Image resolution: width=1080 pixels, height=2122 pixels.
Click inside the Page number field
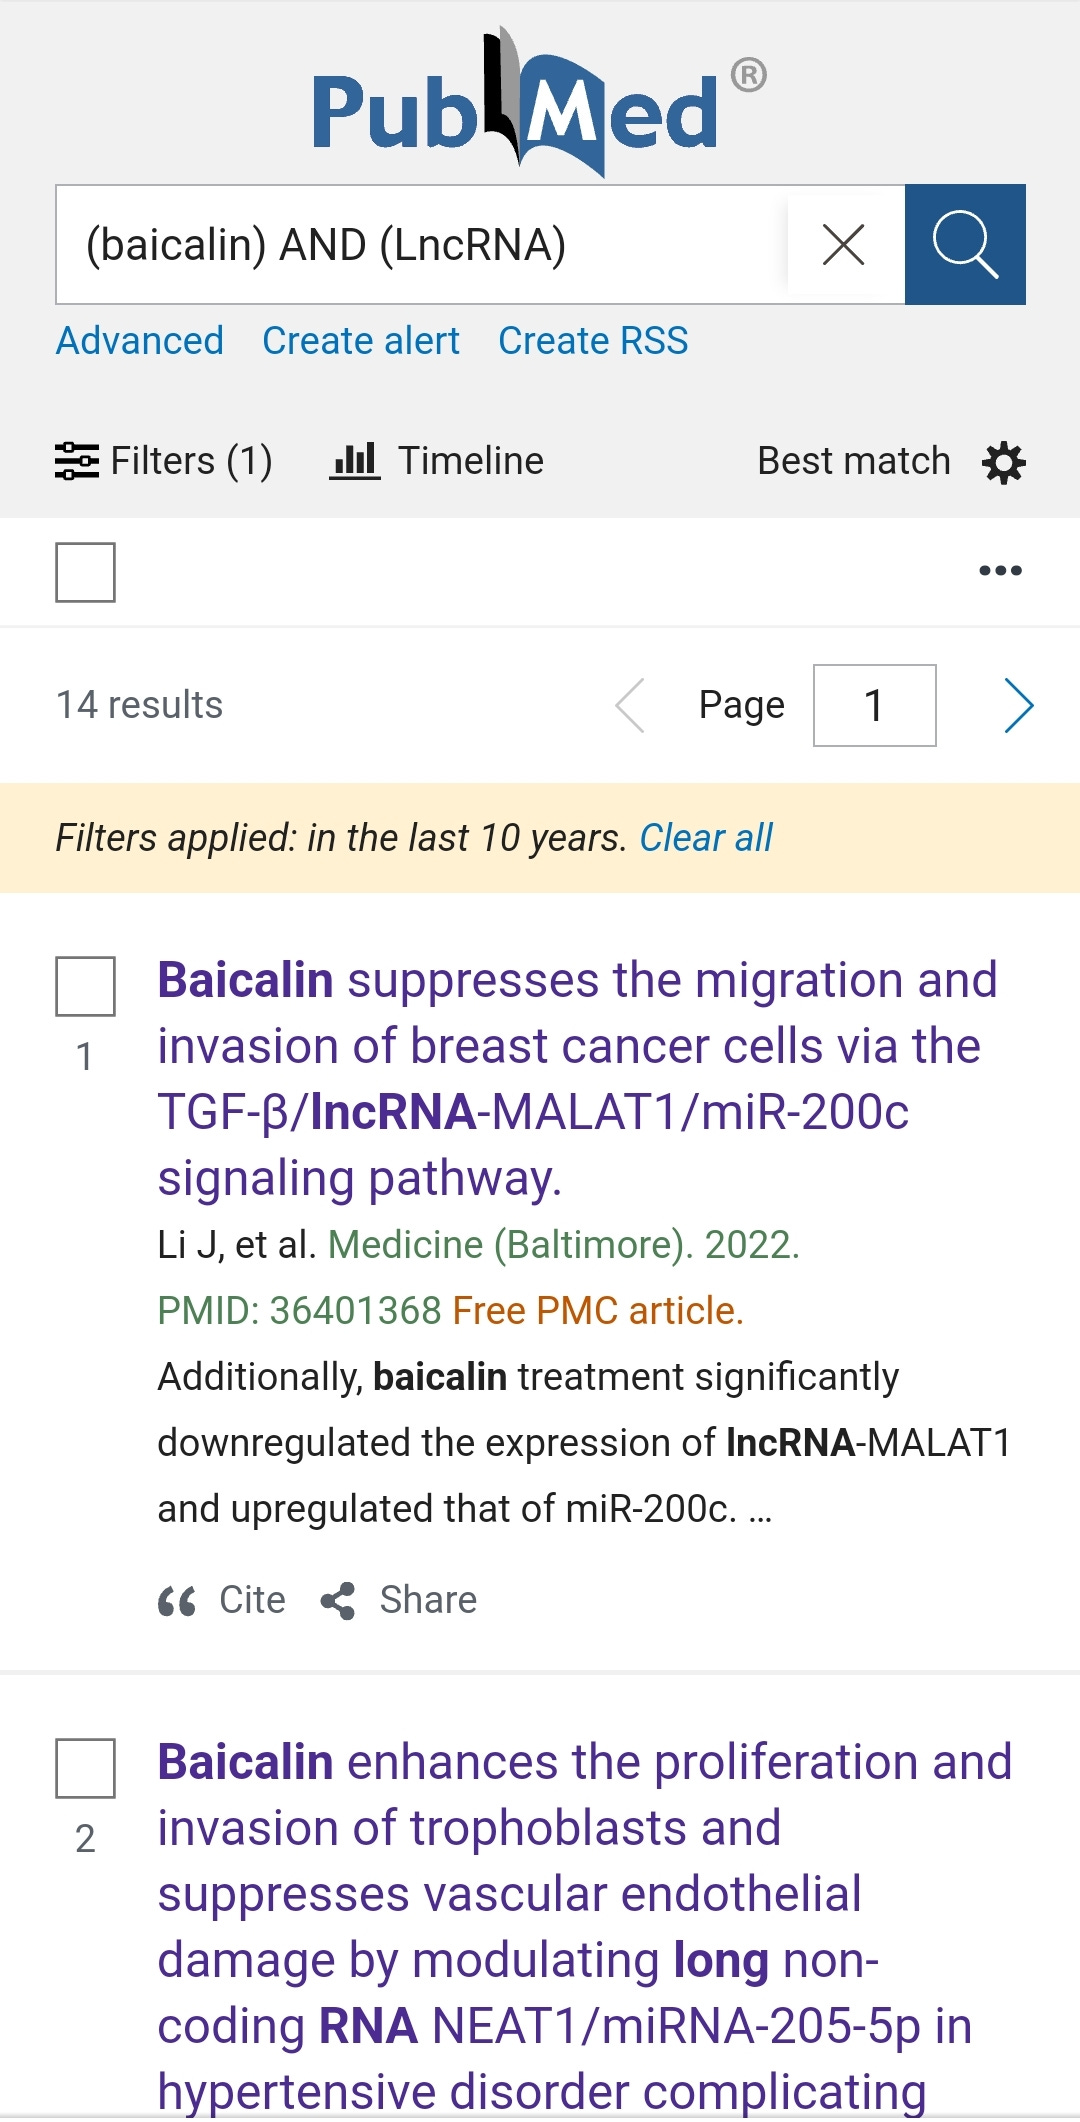pyautogui.click(x=874, y=705)
